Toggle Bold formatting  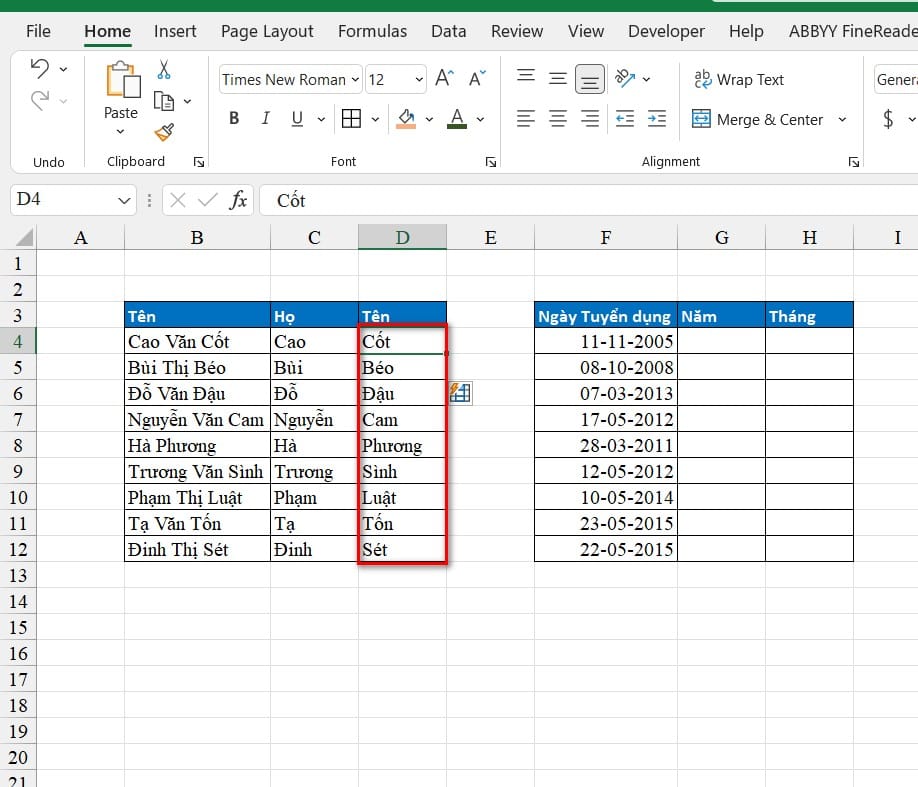[234, 119]
